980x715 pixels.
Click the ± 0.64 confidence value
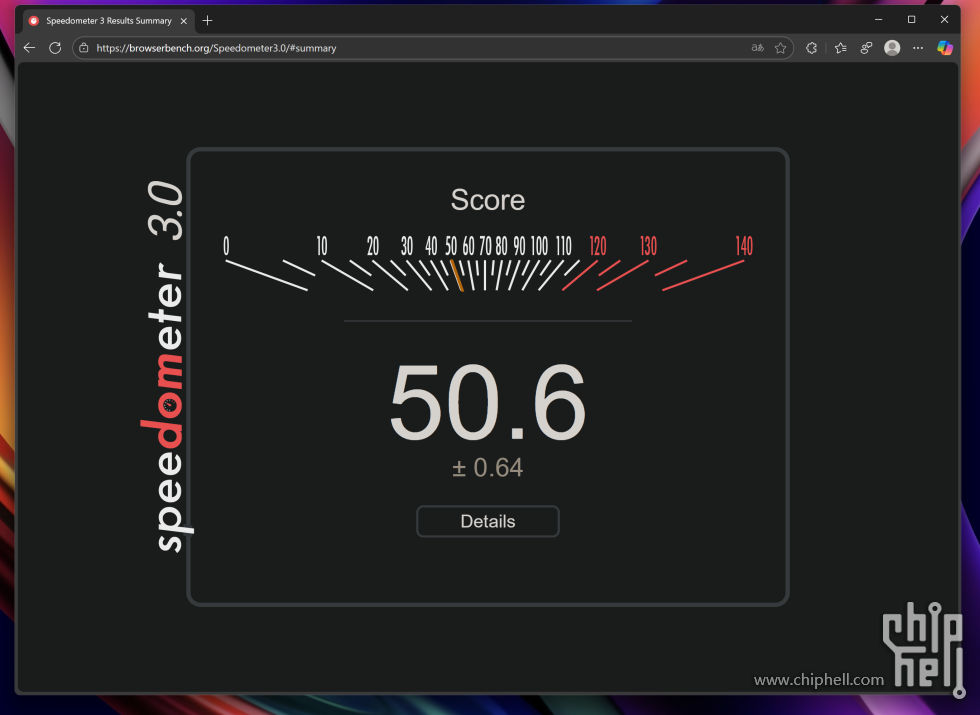[x=488, y=468]
